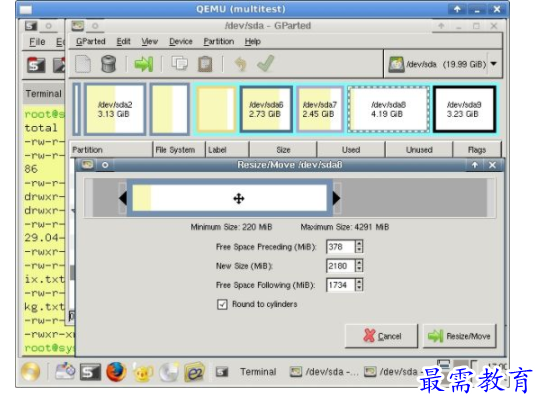Click the Terminal tab label in background window
The height and width of the screenshot is (412, 541).
click(x=43, y=94)
